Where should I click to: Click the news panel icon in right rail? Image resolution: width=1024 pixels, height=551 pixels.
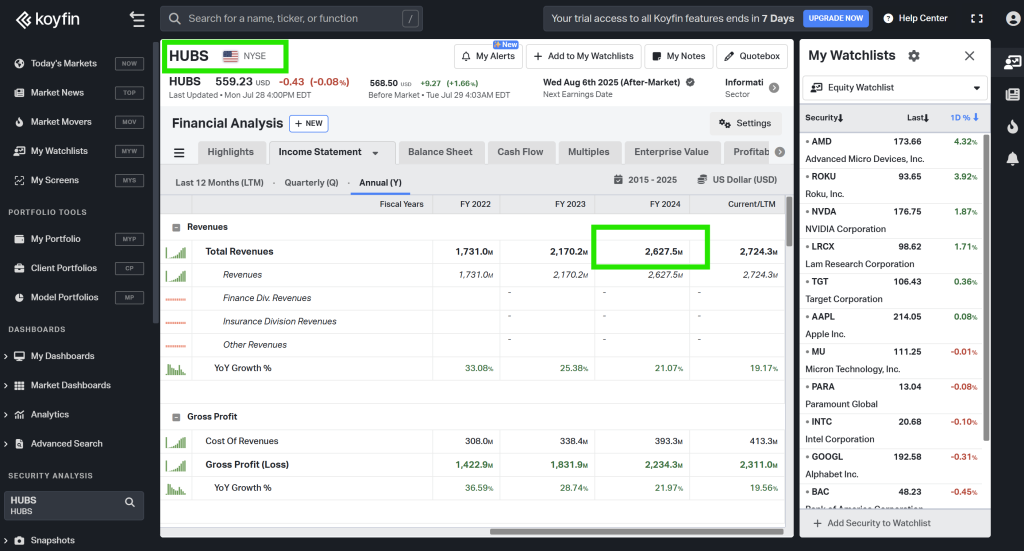1012,94
